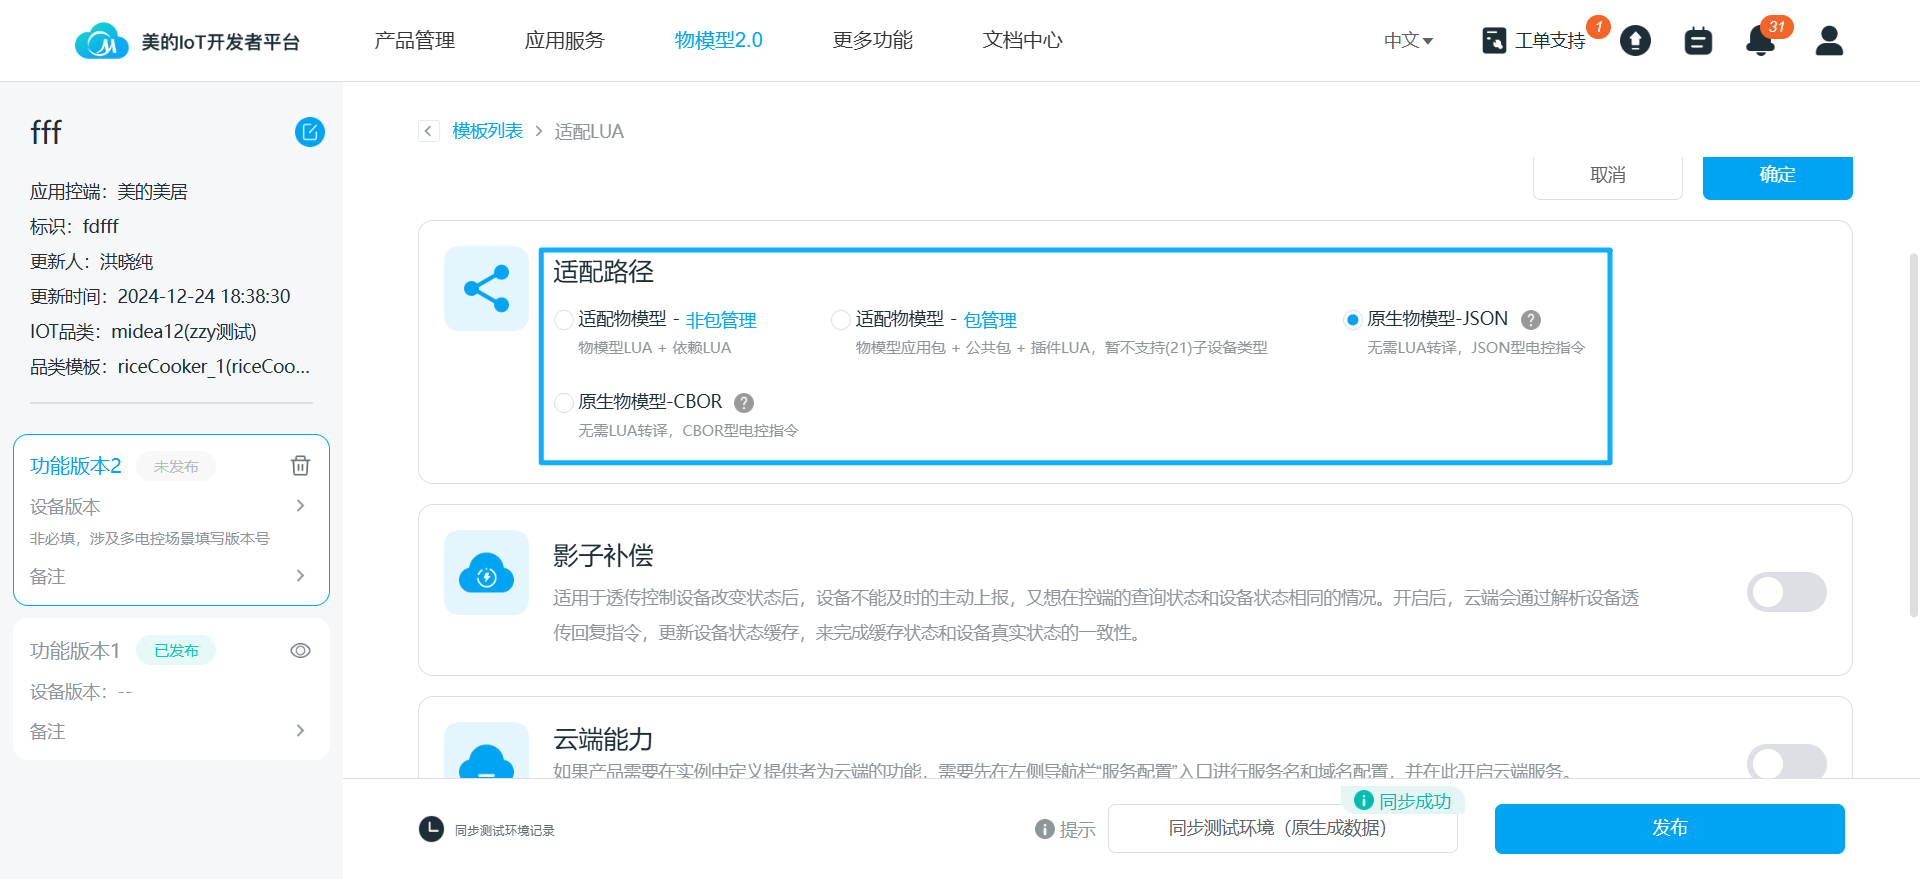Delete 功能版本2 with the trash icon

coord(300,466)
